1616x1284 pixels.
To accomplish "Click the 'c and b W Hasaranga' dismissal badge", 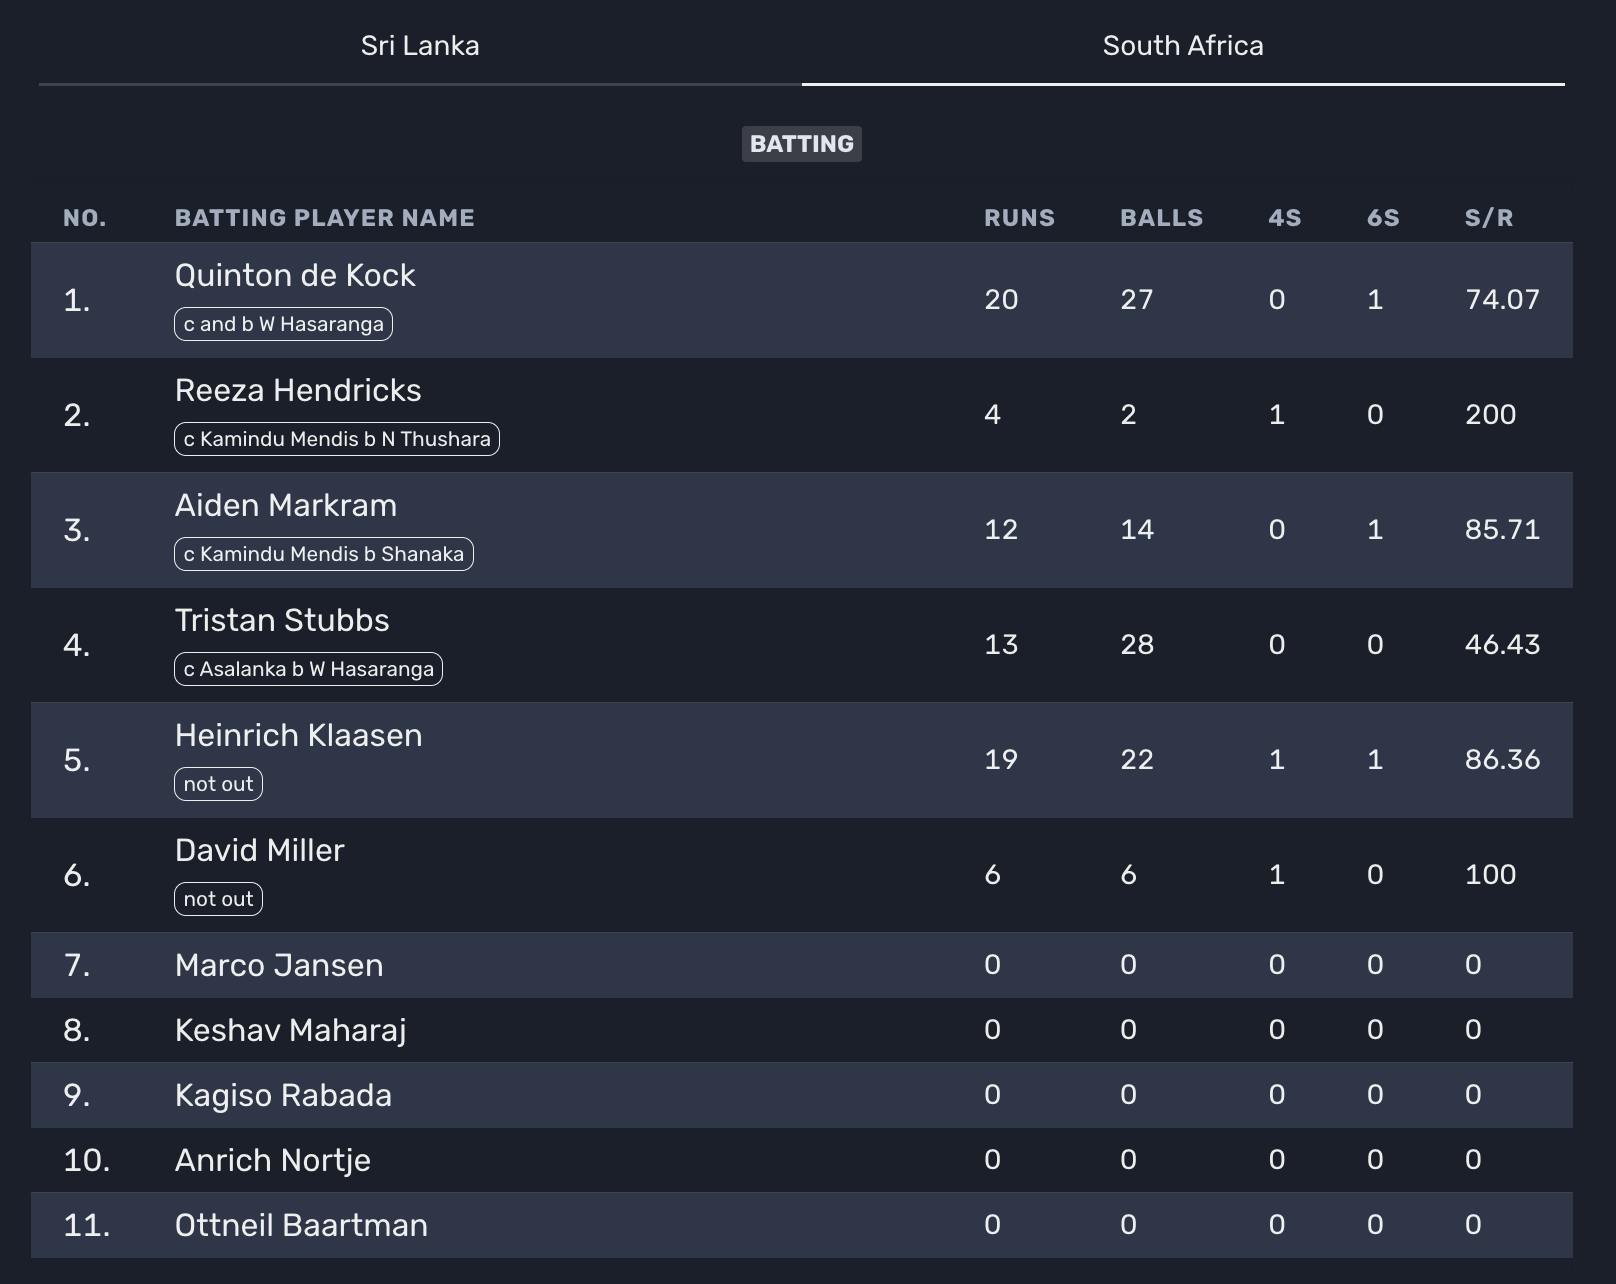I will pyautogui.click(x=283, y=324).
